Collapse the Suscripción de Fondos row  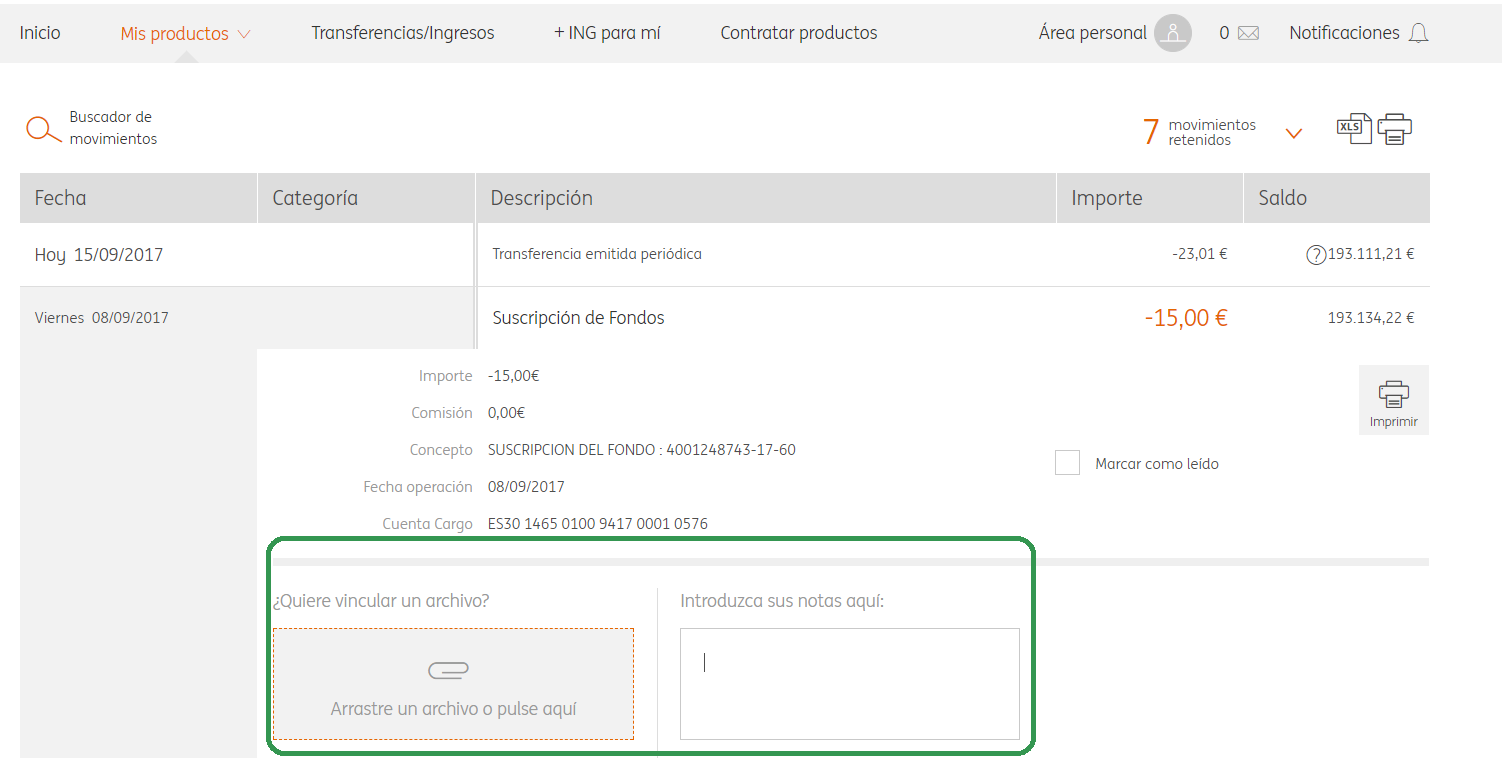[x=578, y=318]
